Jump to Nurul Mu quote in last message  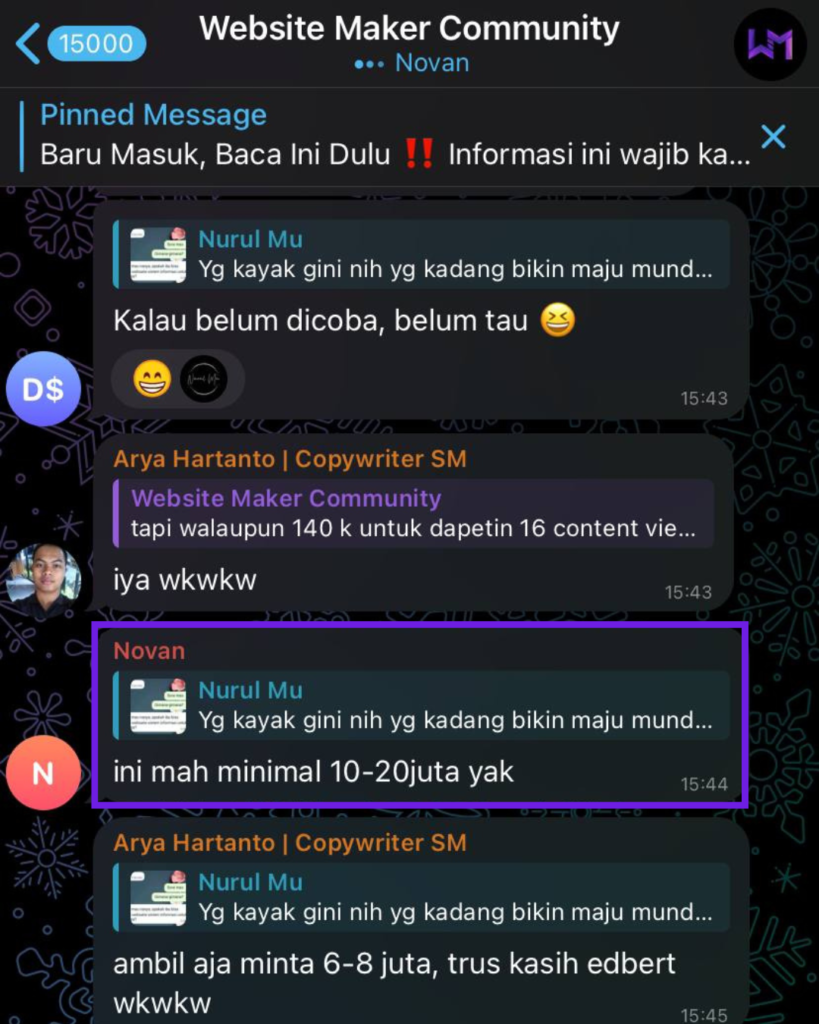click(421, 897)
